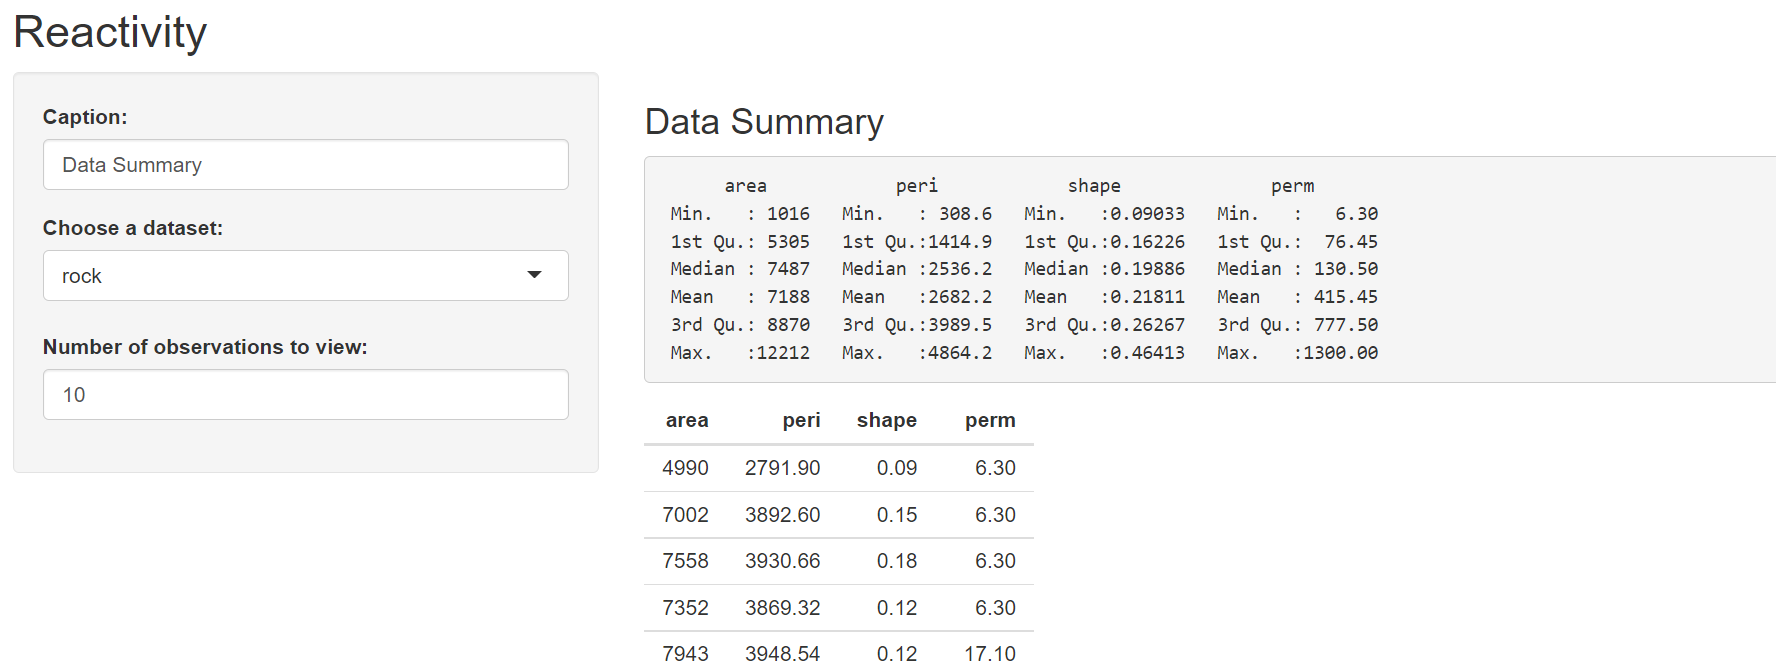The image size is (1776, 664).
Task: Click the Data Summary heading
Action: tap(764, 122)
